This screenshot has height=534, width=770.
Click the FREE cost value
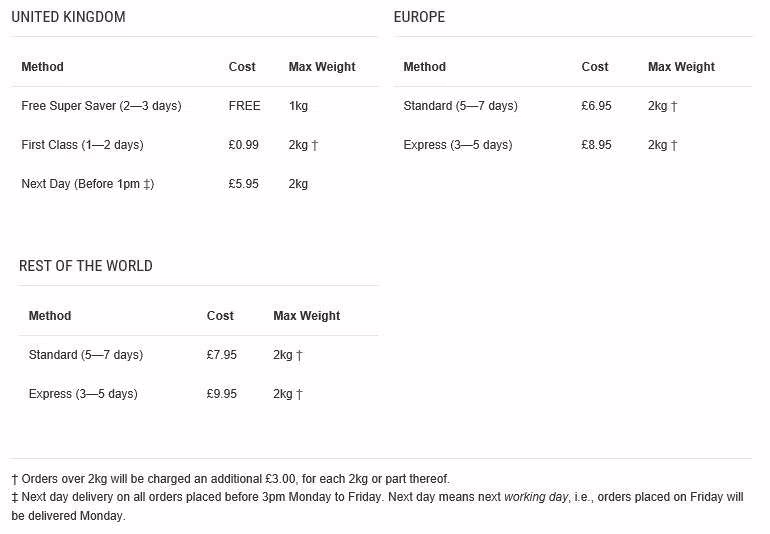(x=244, y=106)
